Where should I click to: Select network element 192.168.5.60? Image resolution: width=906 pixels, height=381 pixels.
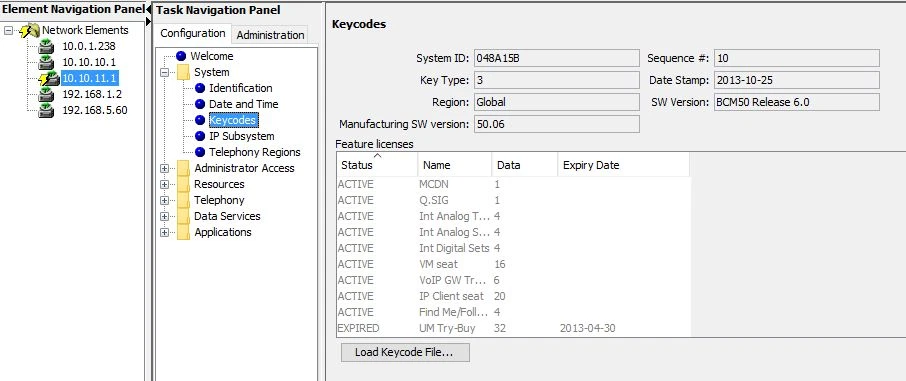[x=95, y=110]
